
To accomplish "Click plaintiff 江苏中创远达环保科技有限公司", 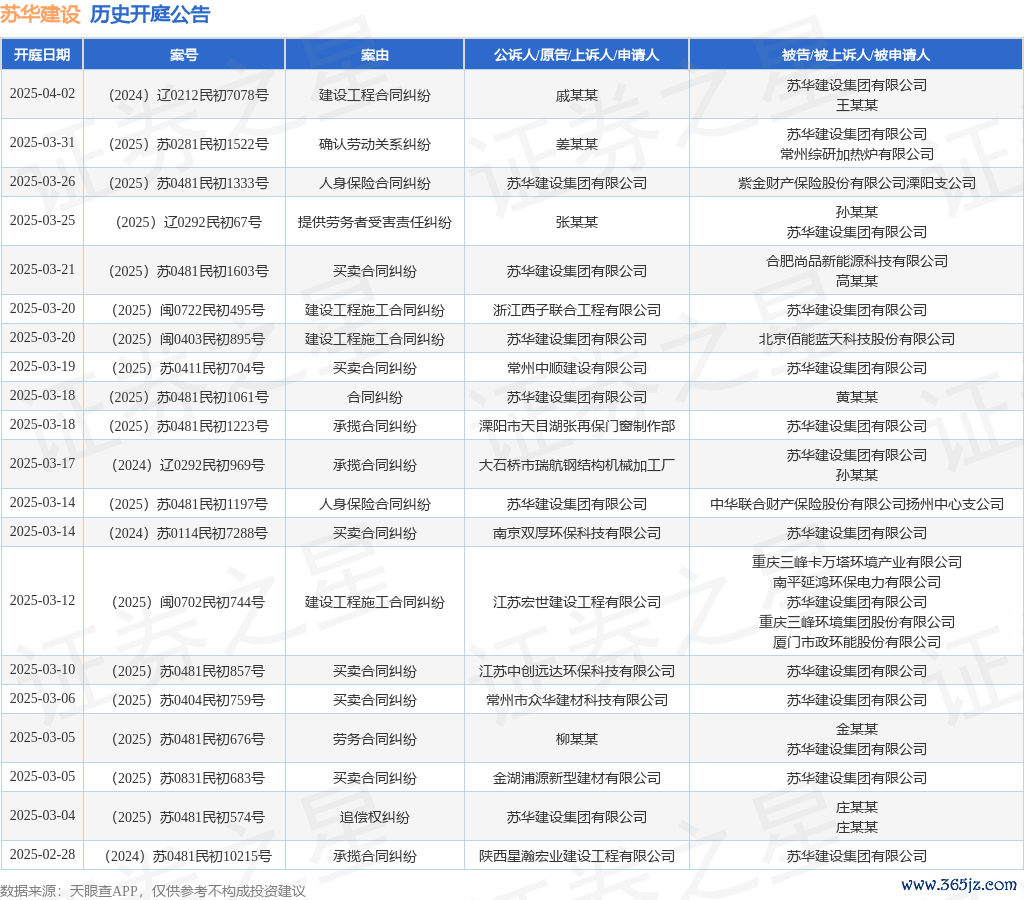I will 577,671.
